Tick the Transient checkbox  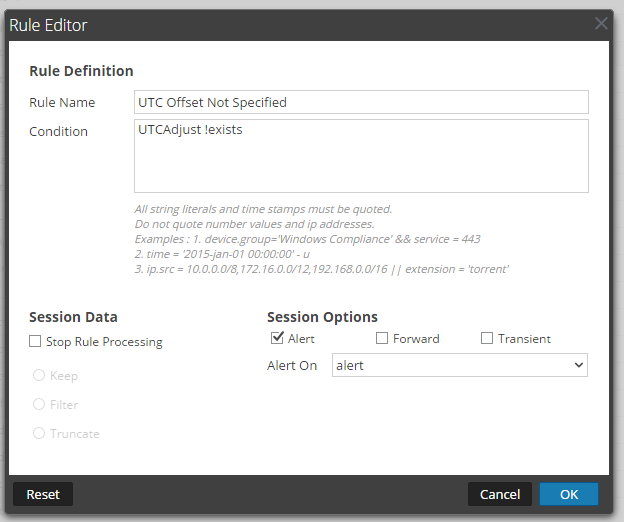(x=487, y=339)
